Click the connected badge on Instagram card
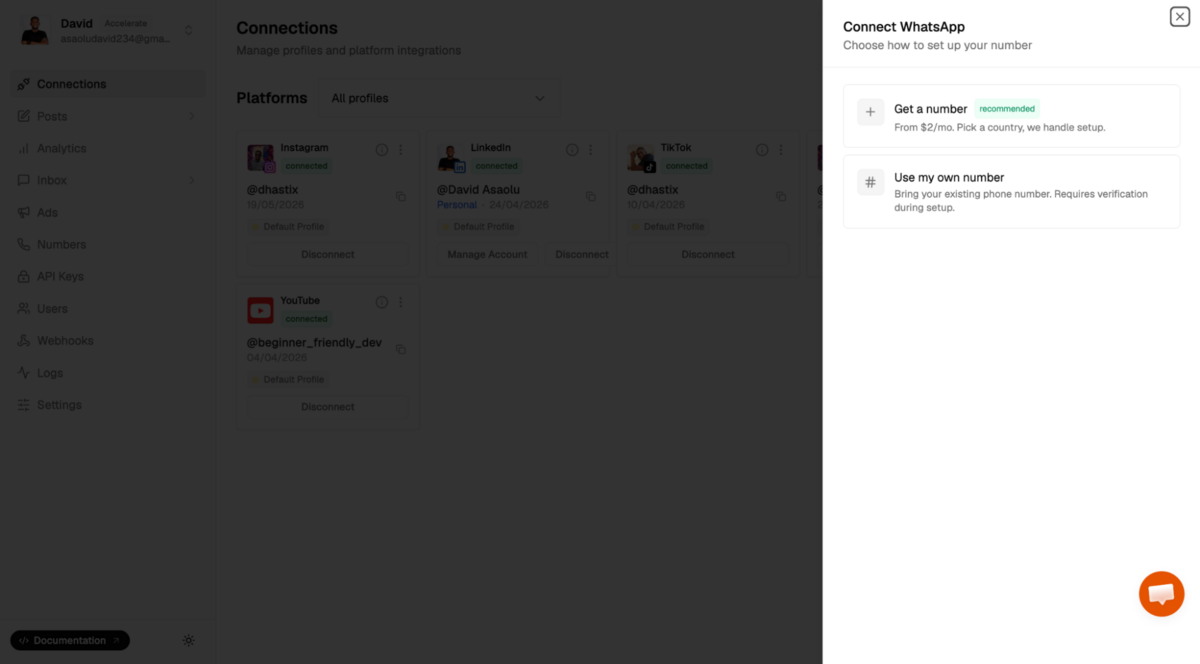Viewport: 1200px width, 664px height. coord(306,166)
